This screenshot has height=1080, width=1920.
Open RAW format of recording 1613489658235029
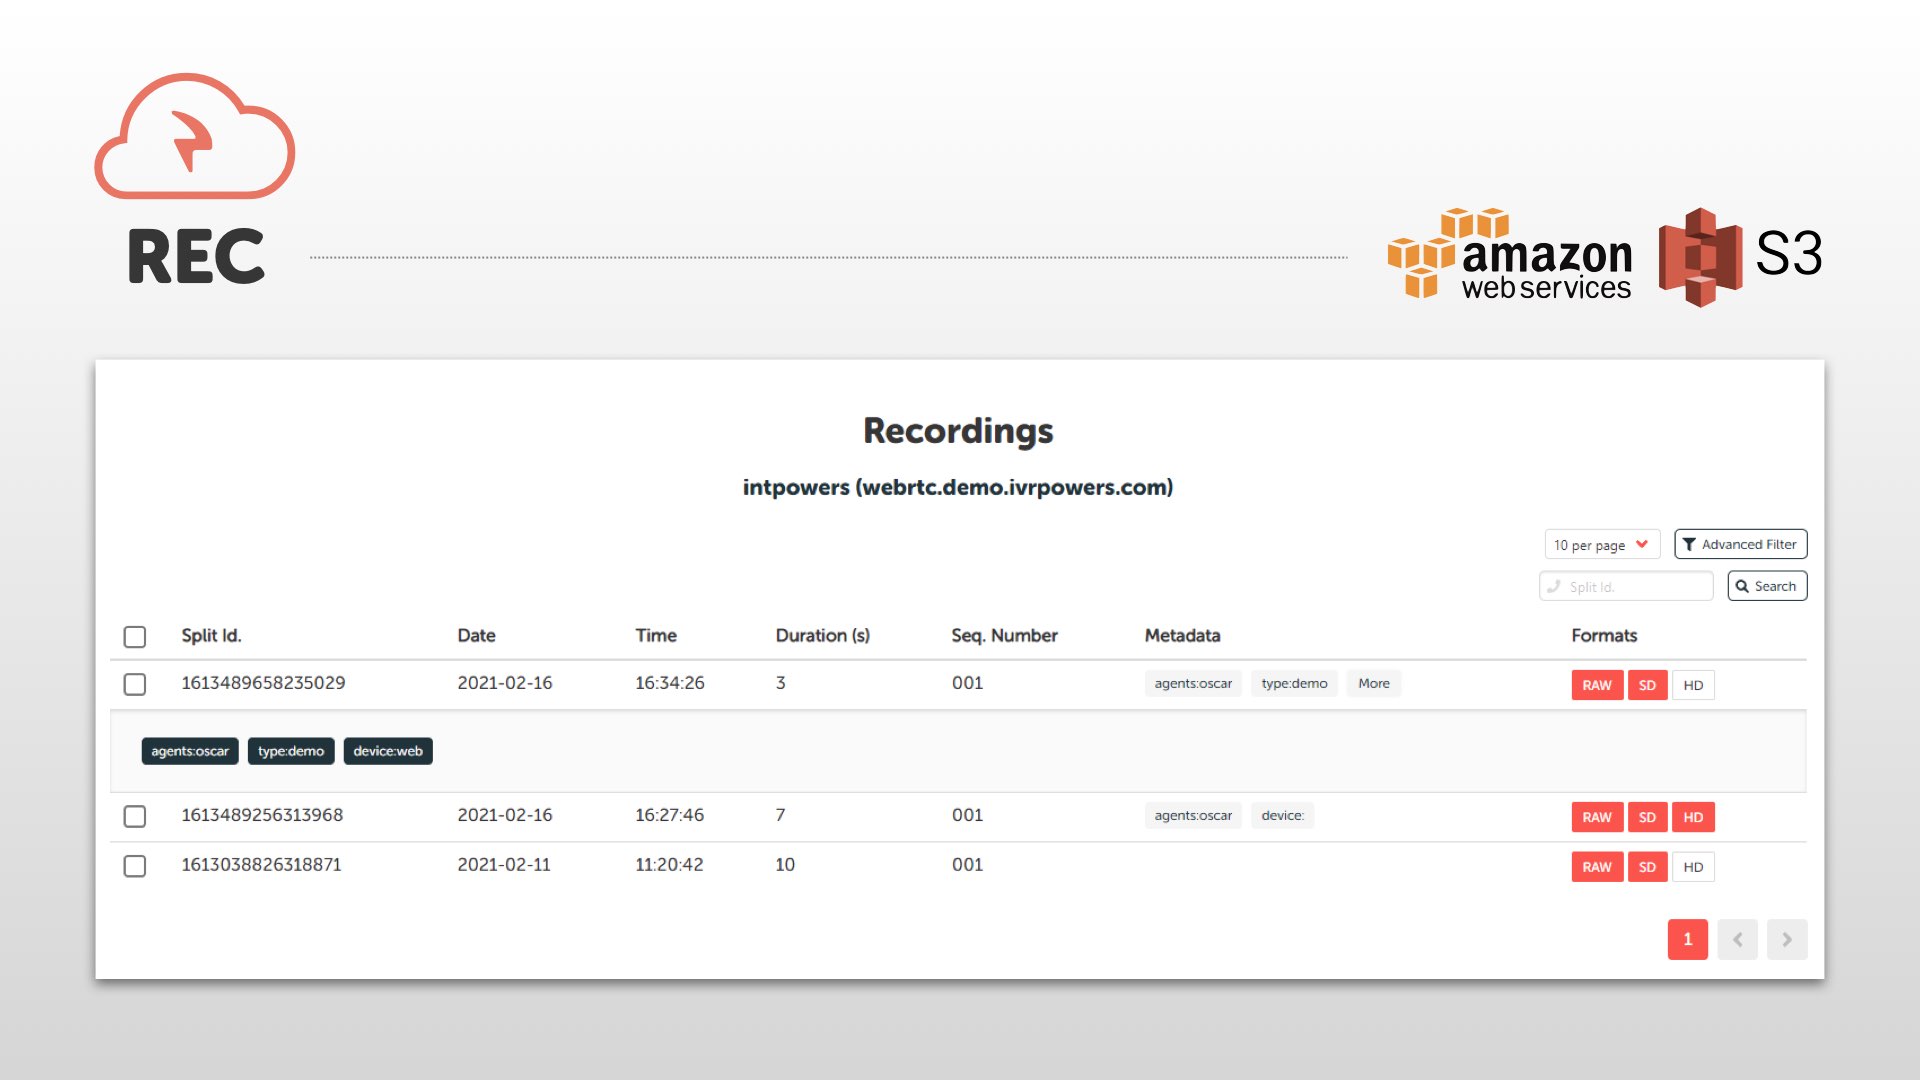1596,685
